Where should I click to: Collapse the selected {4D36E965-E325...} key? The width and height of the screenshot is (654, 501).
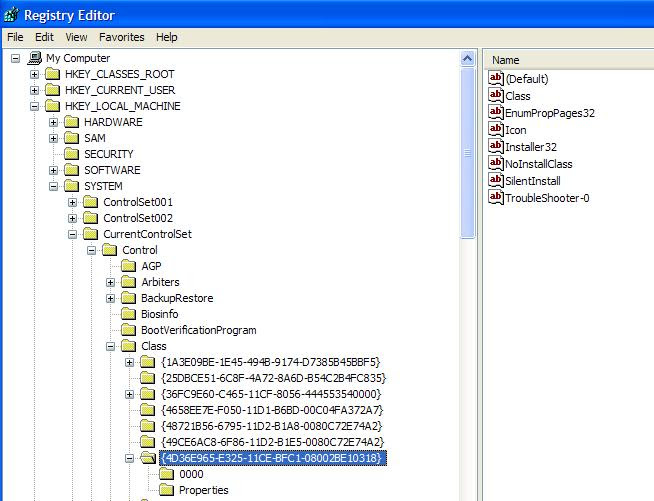(130, 458)
